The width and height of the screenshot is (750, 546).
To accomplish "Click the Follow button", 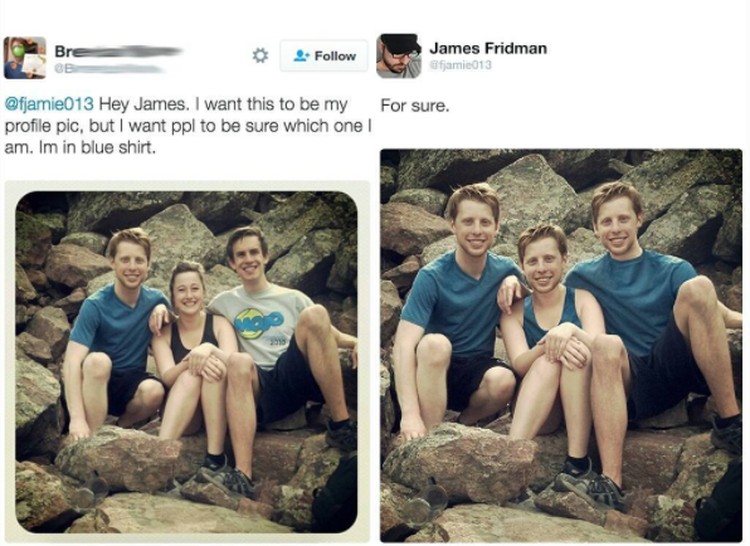I will click(x=324, y=56).
